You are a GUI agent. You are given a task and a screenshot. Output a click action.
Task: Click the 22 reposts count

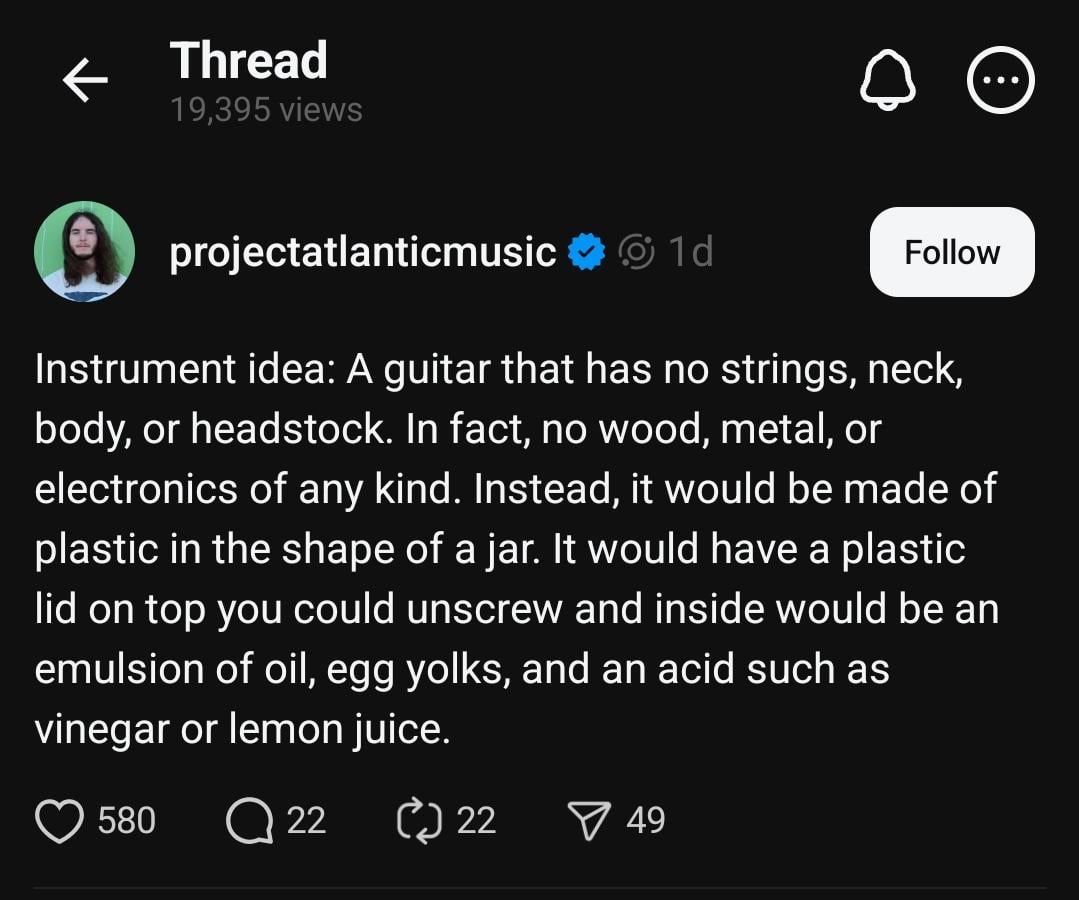pos(476,821)
